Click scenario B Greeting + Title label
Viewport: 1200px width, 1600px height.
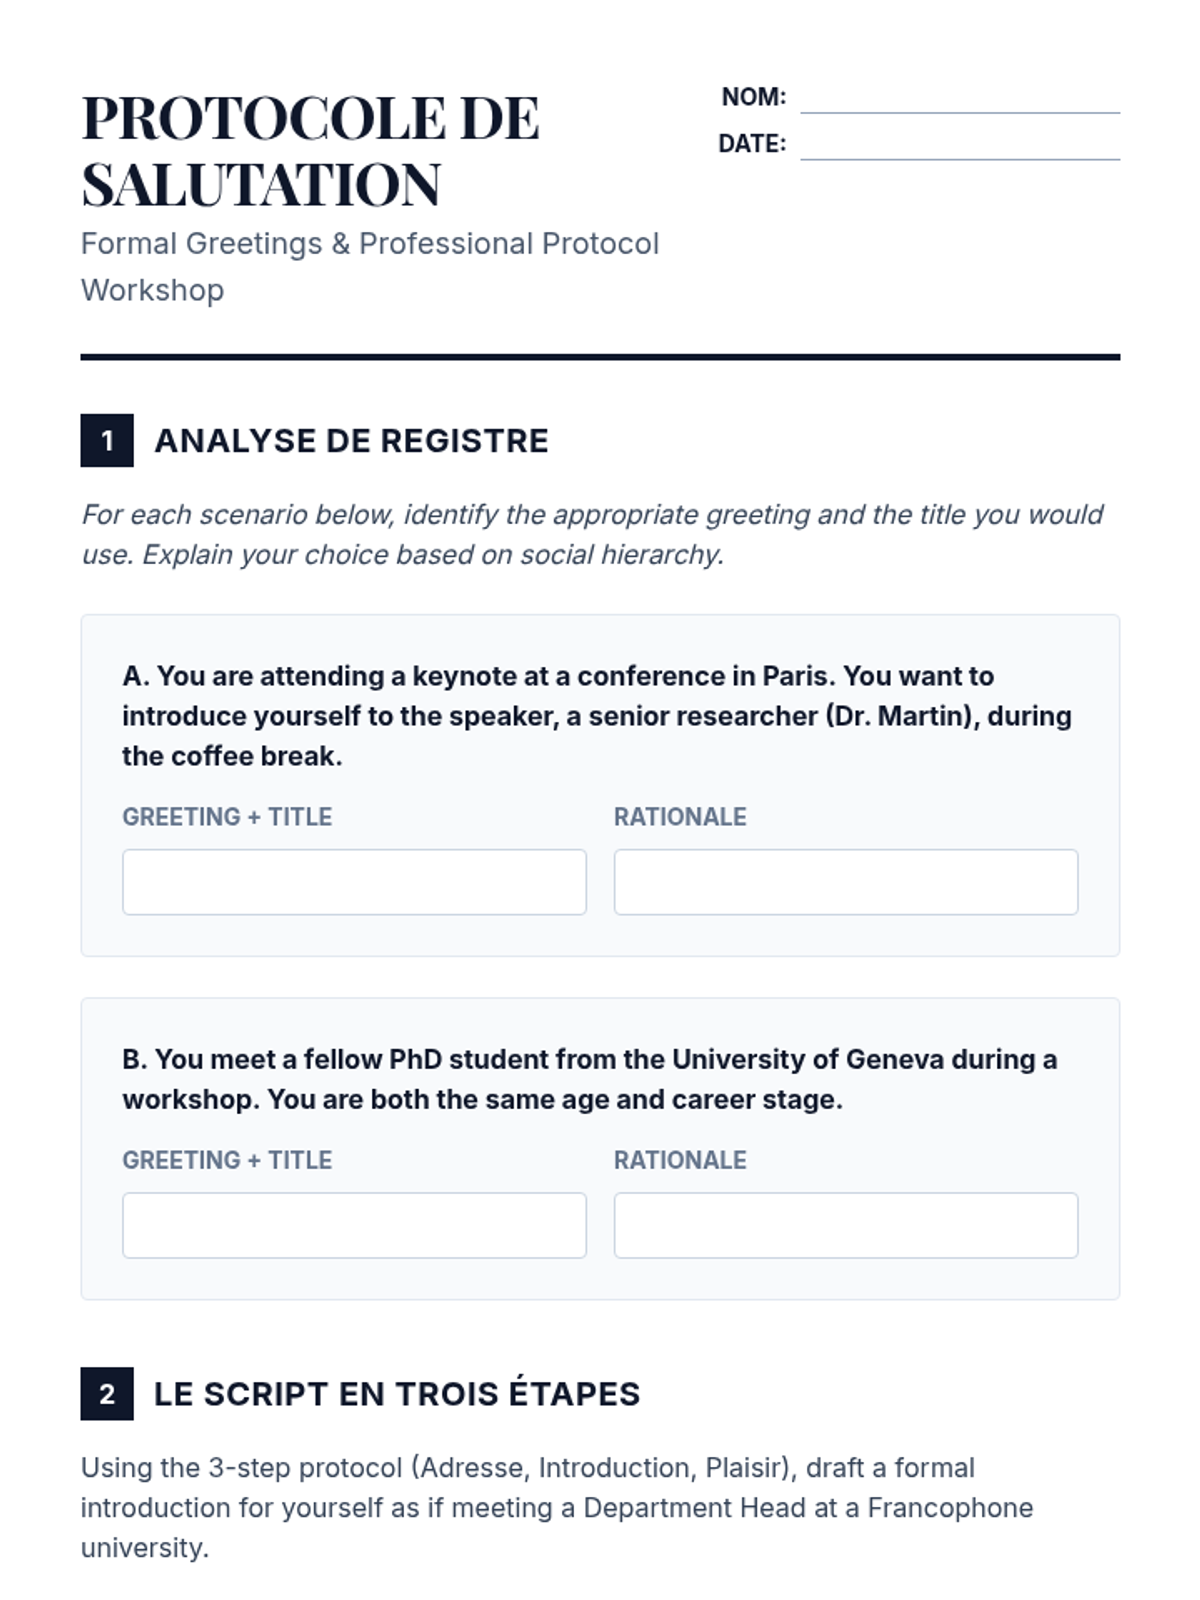(227, 1160)
